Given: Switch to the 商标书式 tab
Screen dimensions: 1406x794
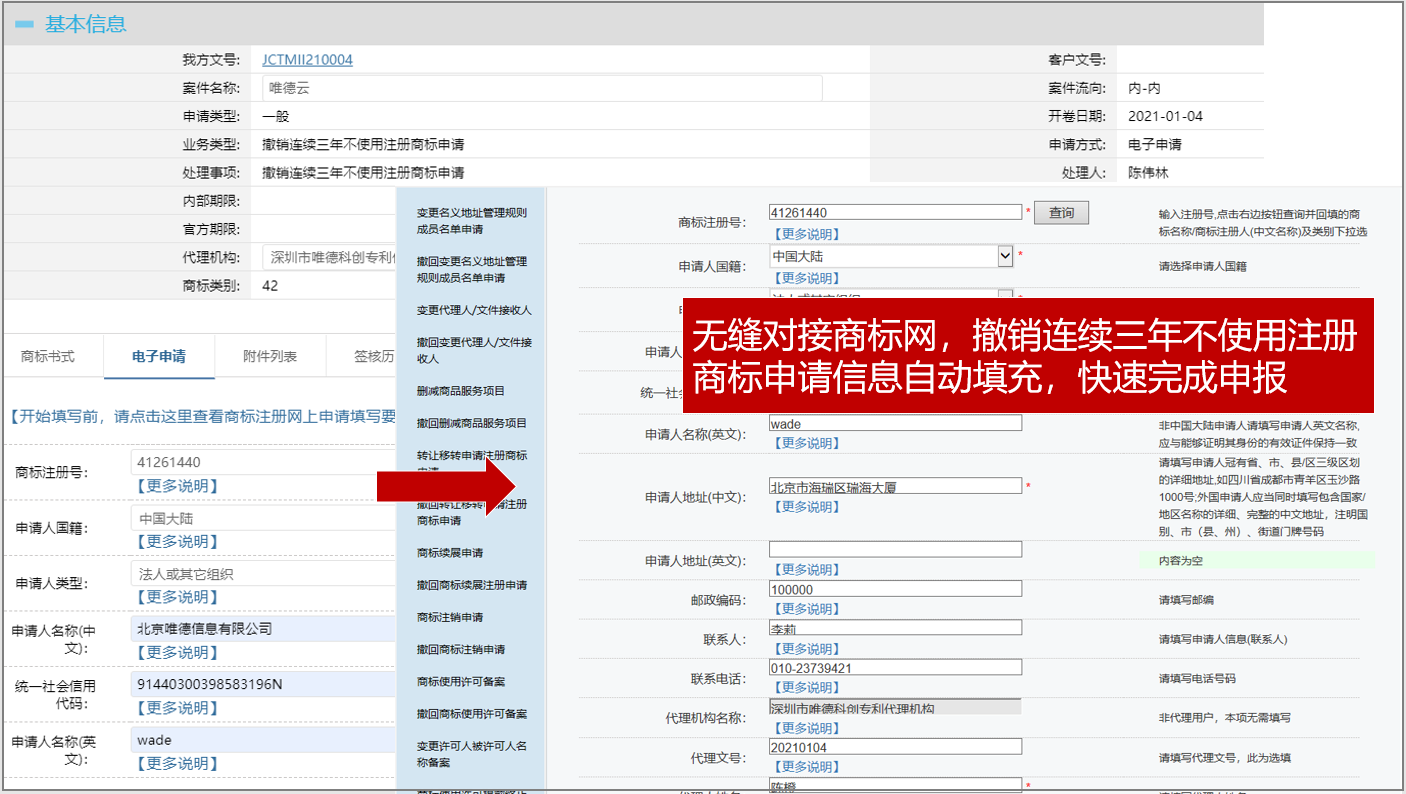Looking at the screenshot, I should point(48,356).
